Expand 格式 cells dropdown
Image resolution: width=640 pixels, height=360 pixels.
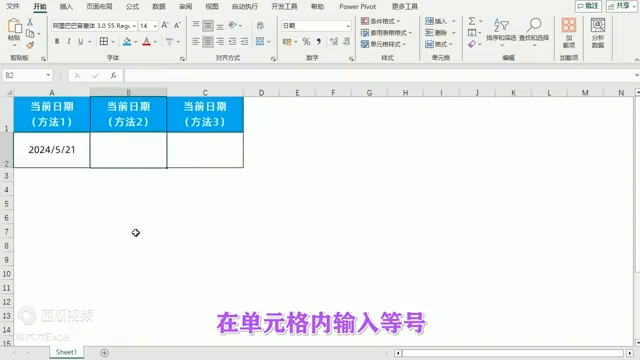click(451, 44)
